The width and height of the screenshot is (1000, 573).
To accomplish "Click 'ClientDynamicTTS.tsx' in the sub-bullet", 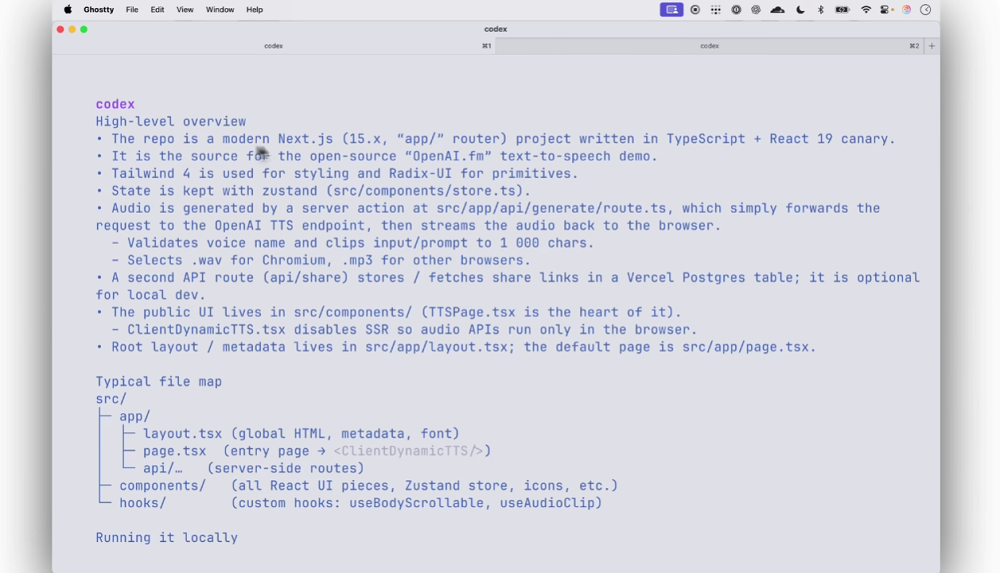I will 207,330.
